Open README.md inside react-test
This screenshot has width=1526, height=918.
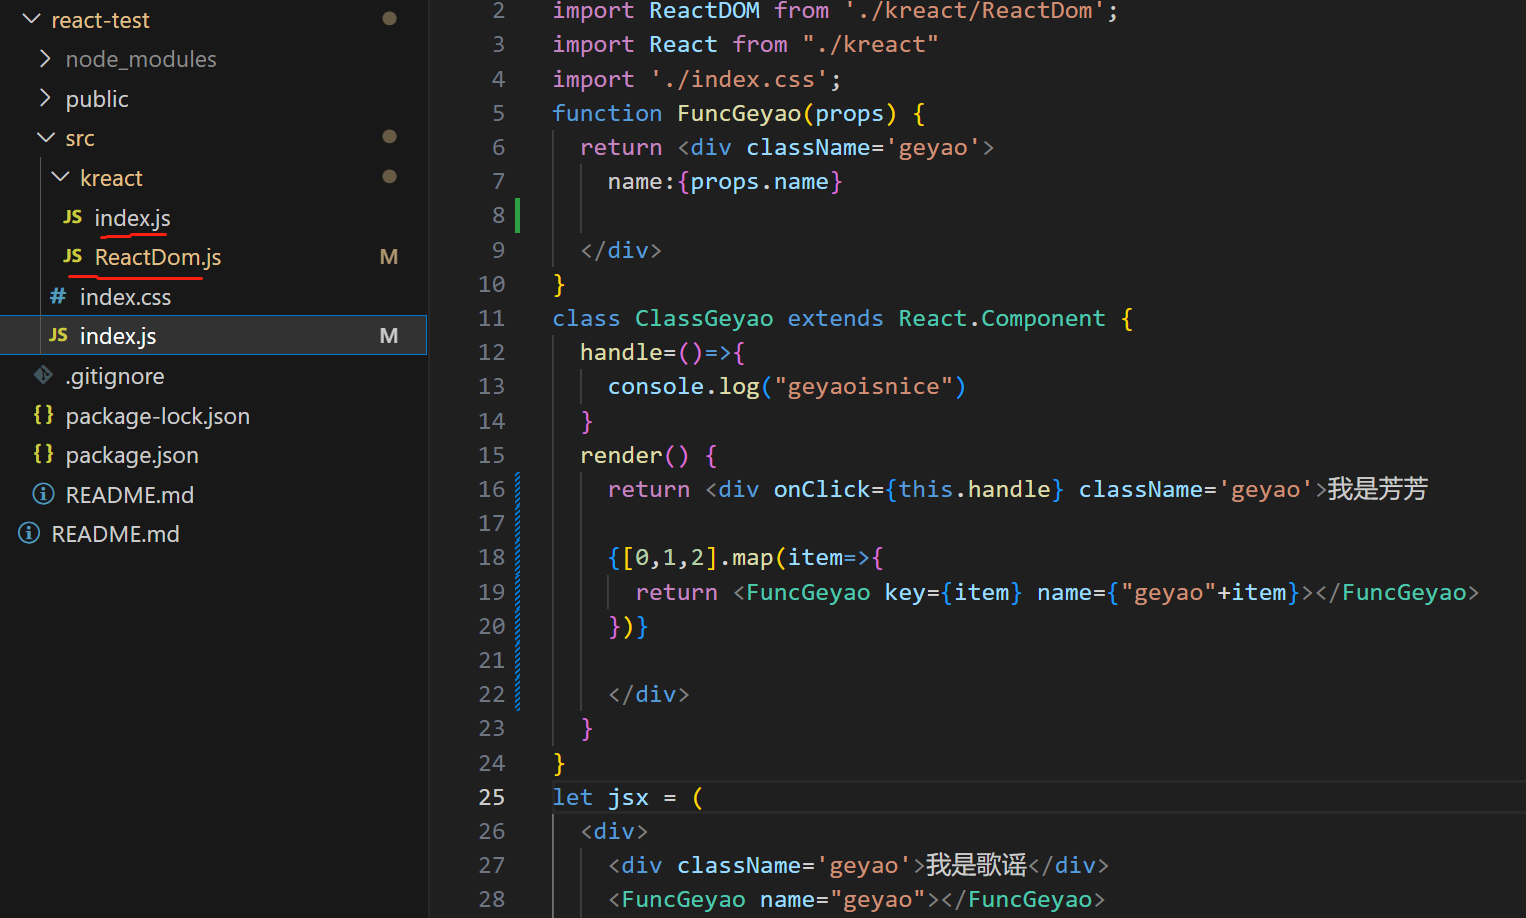pyautogui.click(x=130, y=495)
